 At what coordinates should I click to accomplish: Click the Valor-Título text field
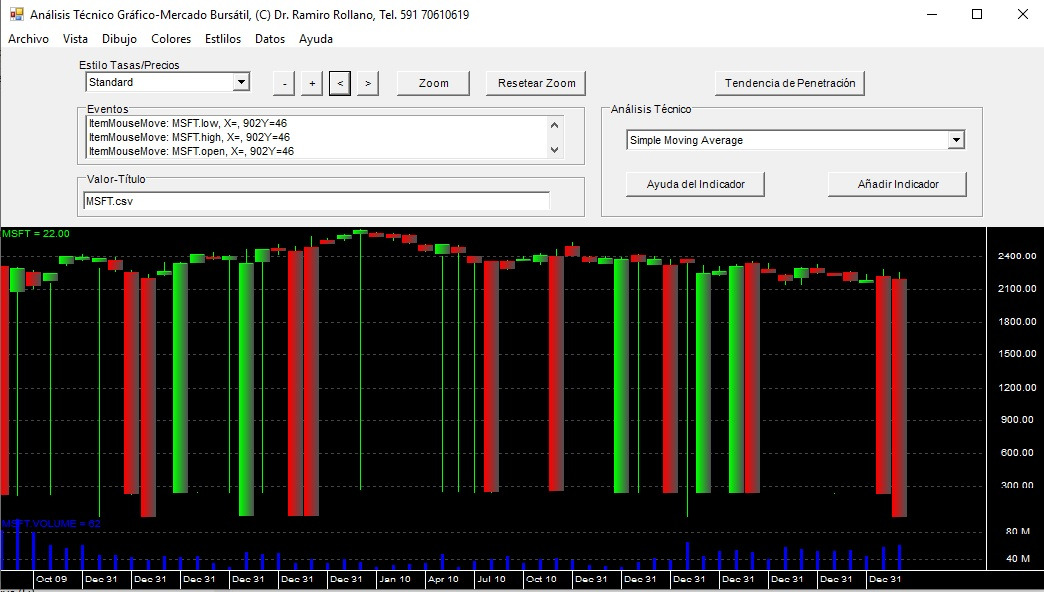(316, 201)
